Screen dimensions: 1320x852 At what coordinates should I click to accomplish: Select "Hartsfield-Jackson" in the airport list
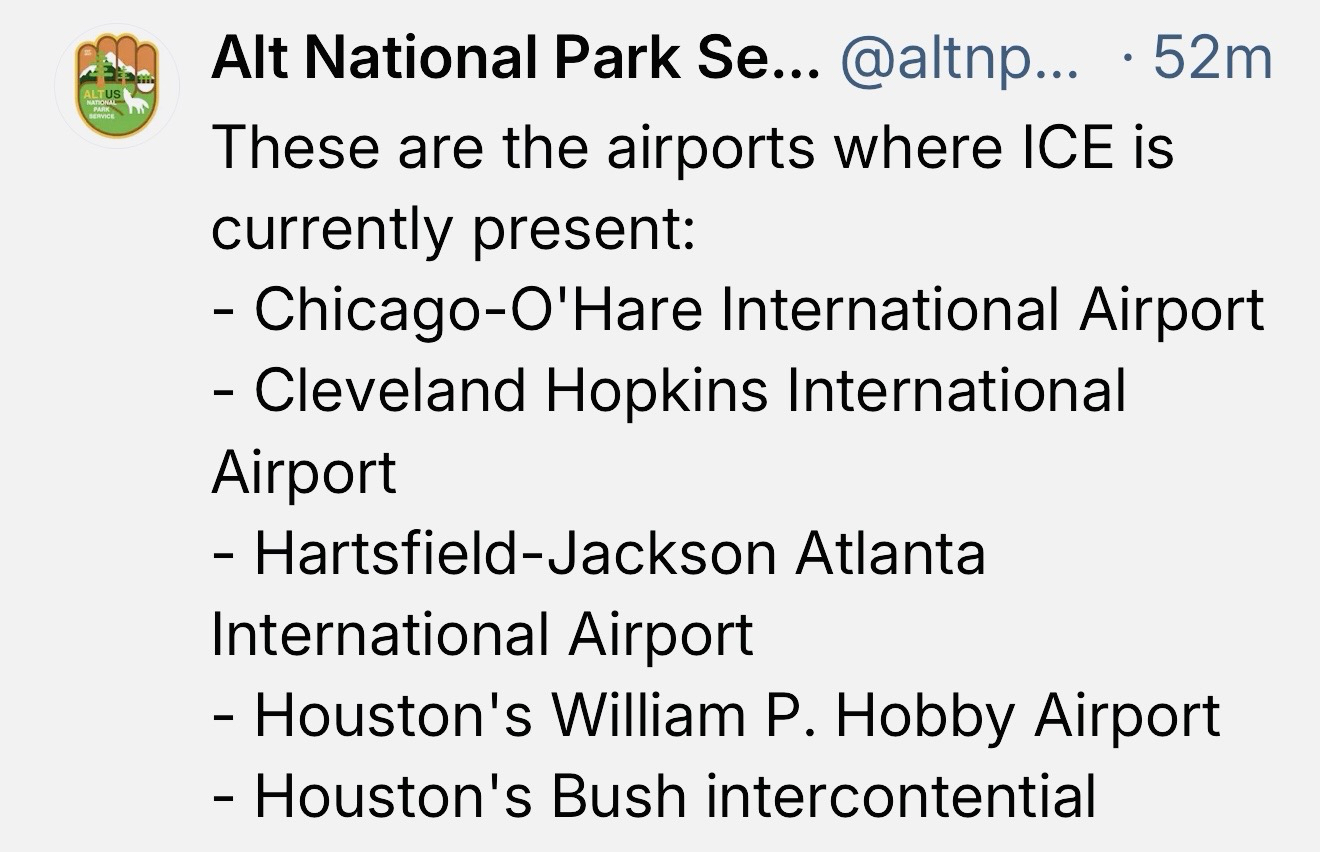tap(515, 553)
